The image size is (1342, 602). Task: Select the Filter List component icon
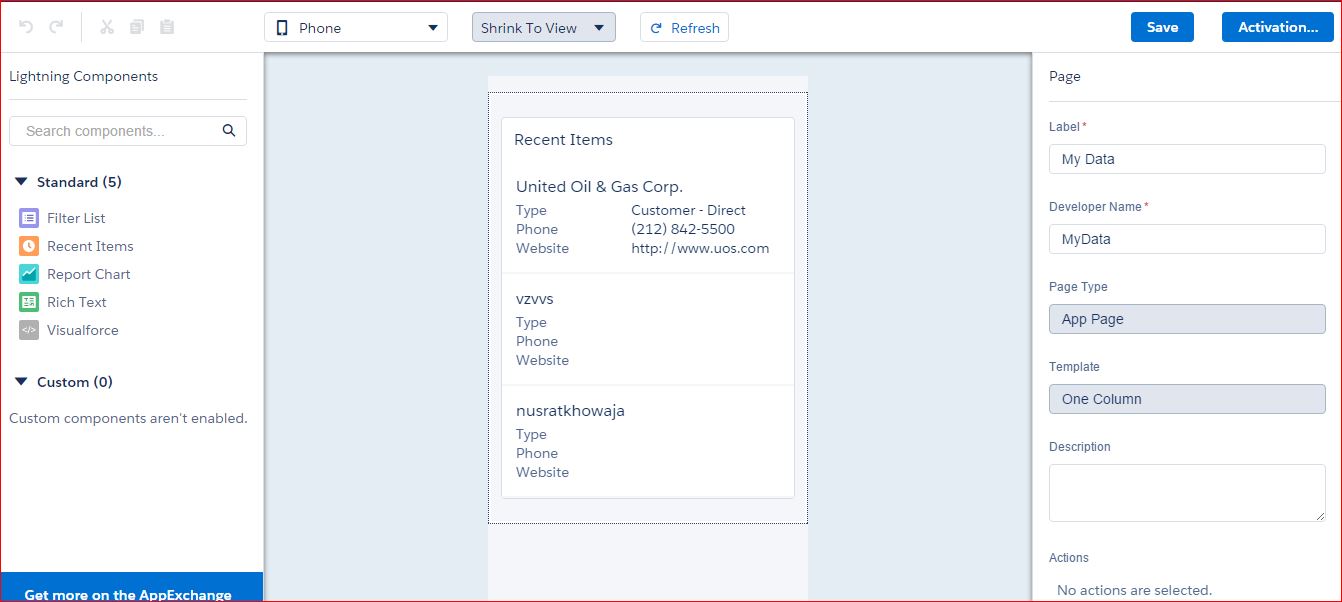[29, 218]
